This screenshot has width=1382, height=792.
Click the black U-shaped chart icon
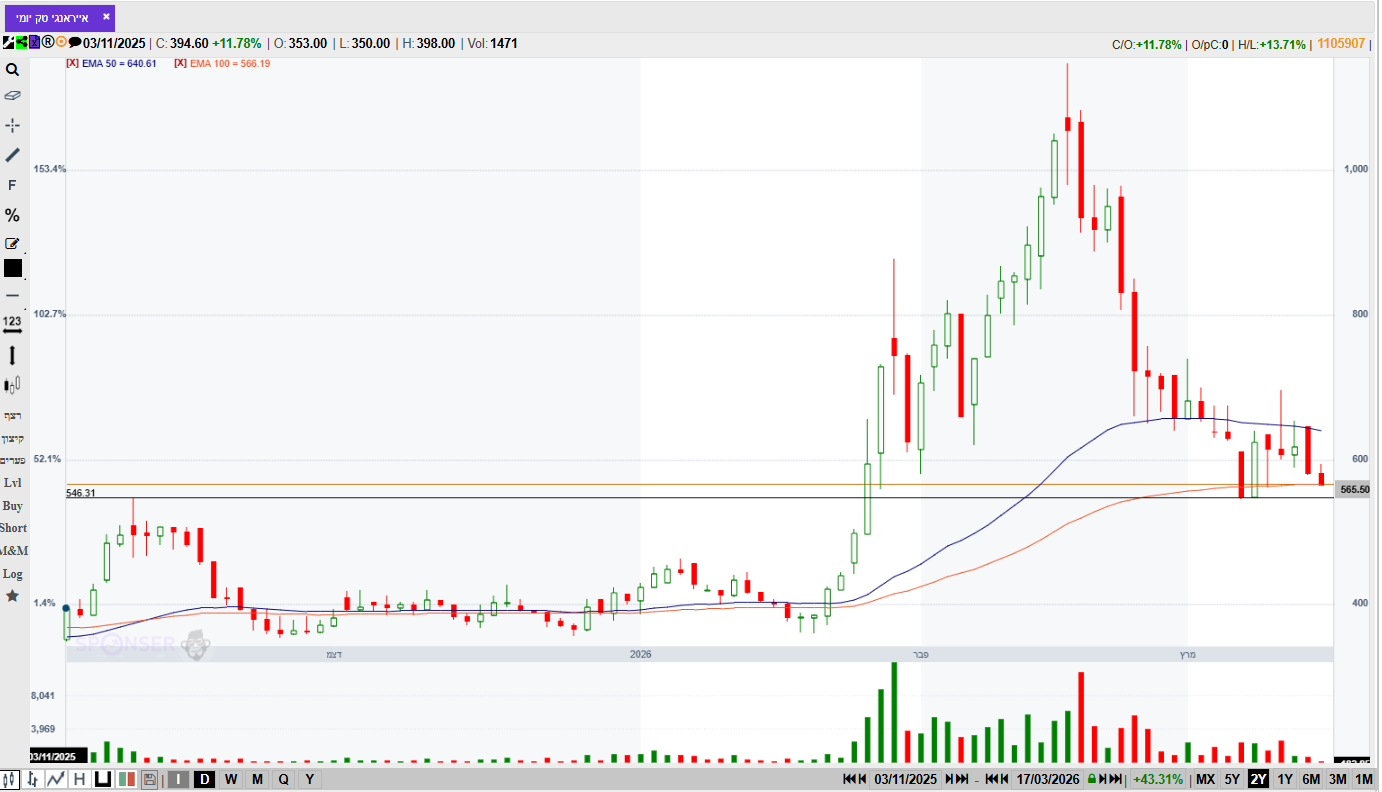point(103,779)
